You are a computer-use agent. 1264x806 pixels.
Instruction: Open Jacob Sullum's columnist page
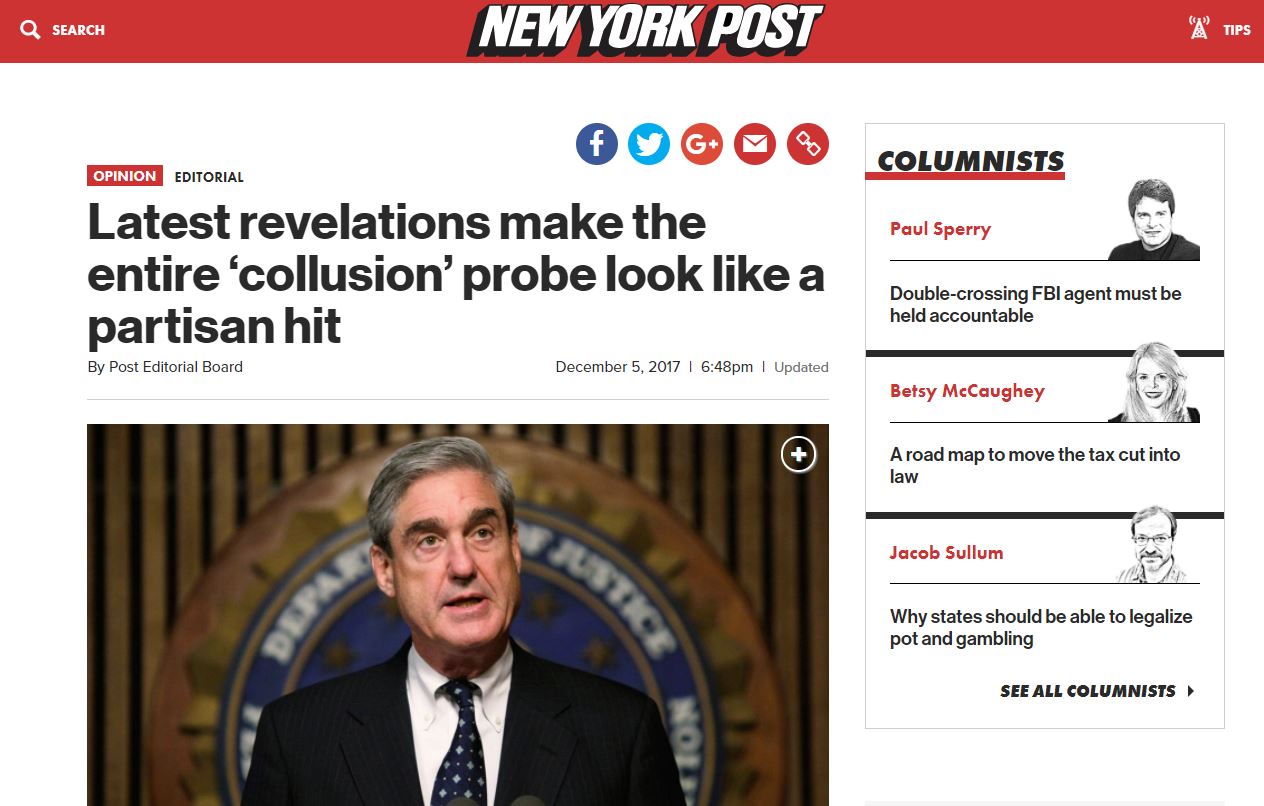946,552
